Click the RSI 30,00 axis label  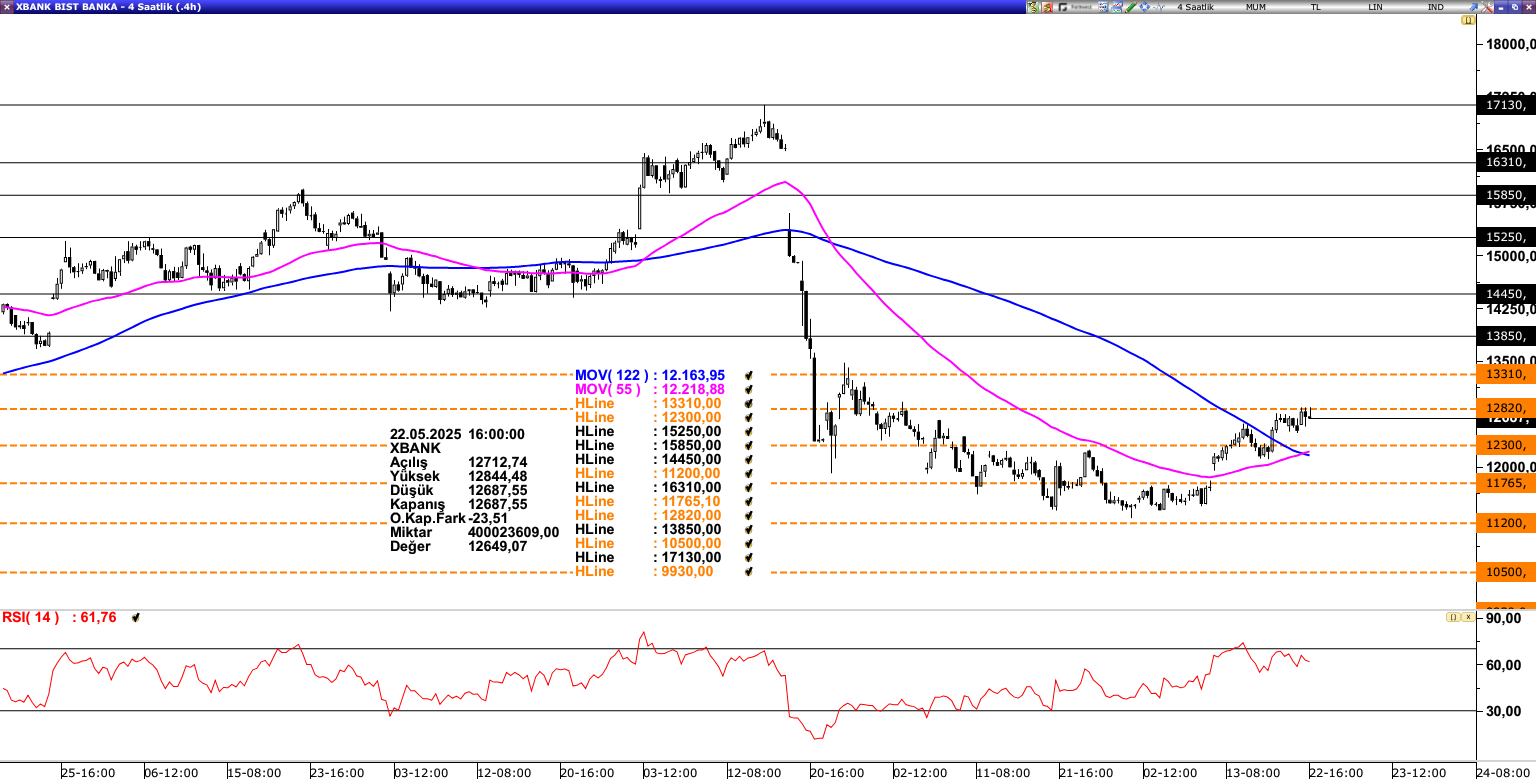click(1505, 711)
